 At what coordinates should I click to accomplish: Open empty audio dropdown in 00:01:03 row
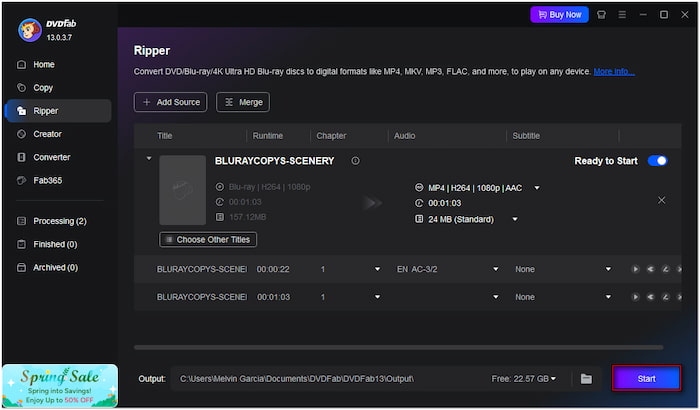[x=496, y=297]
